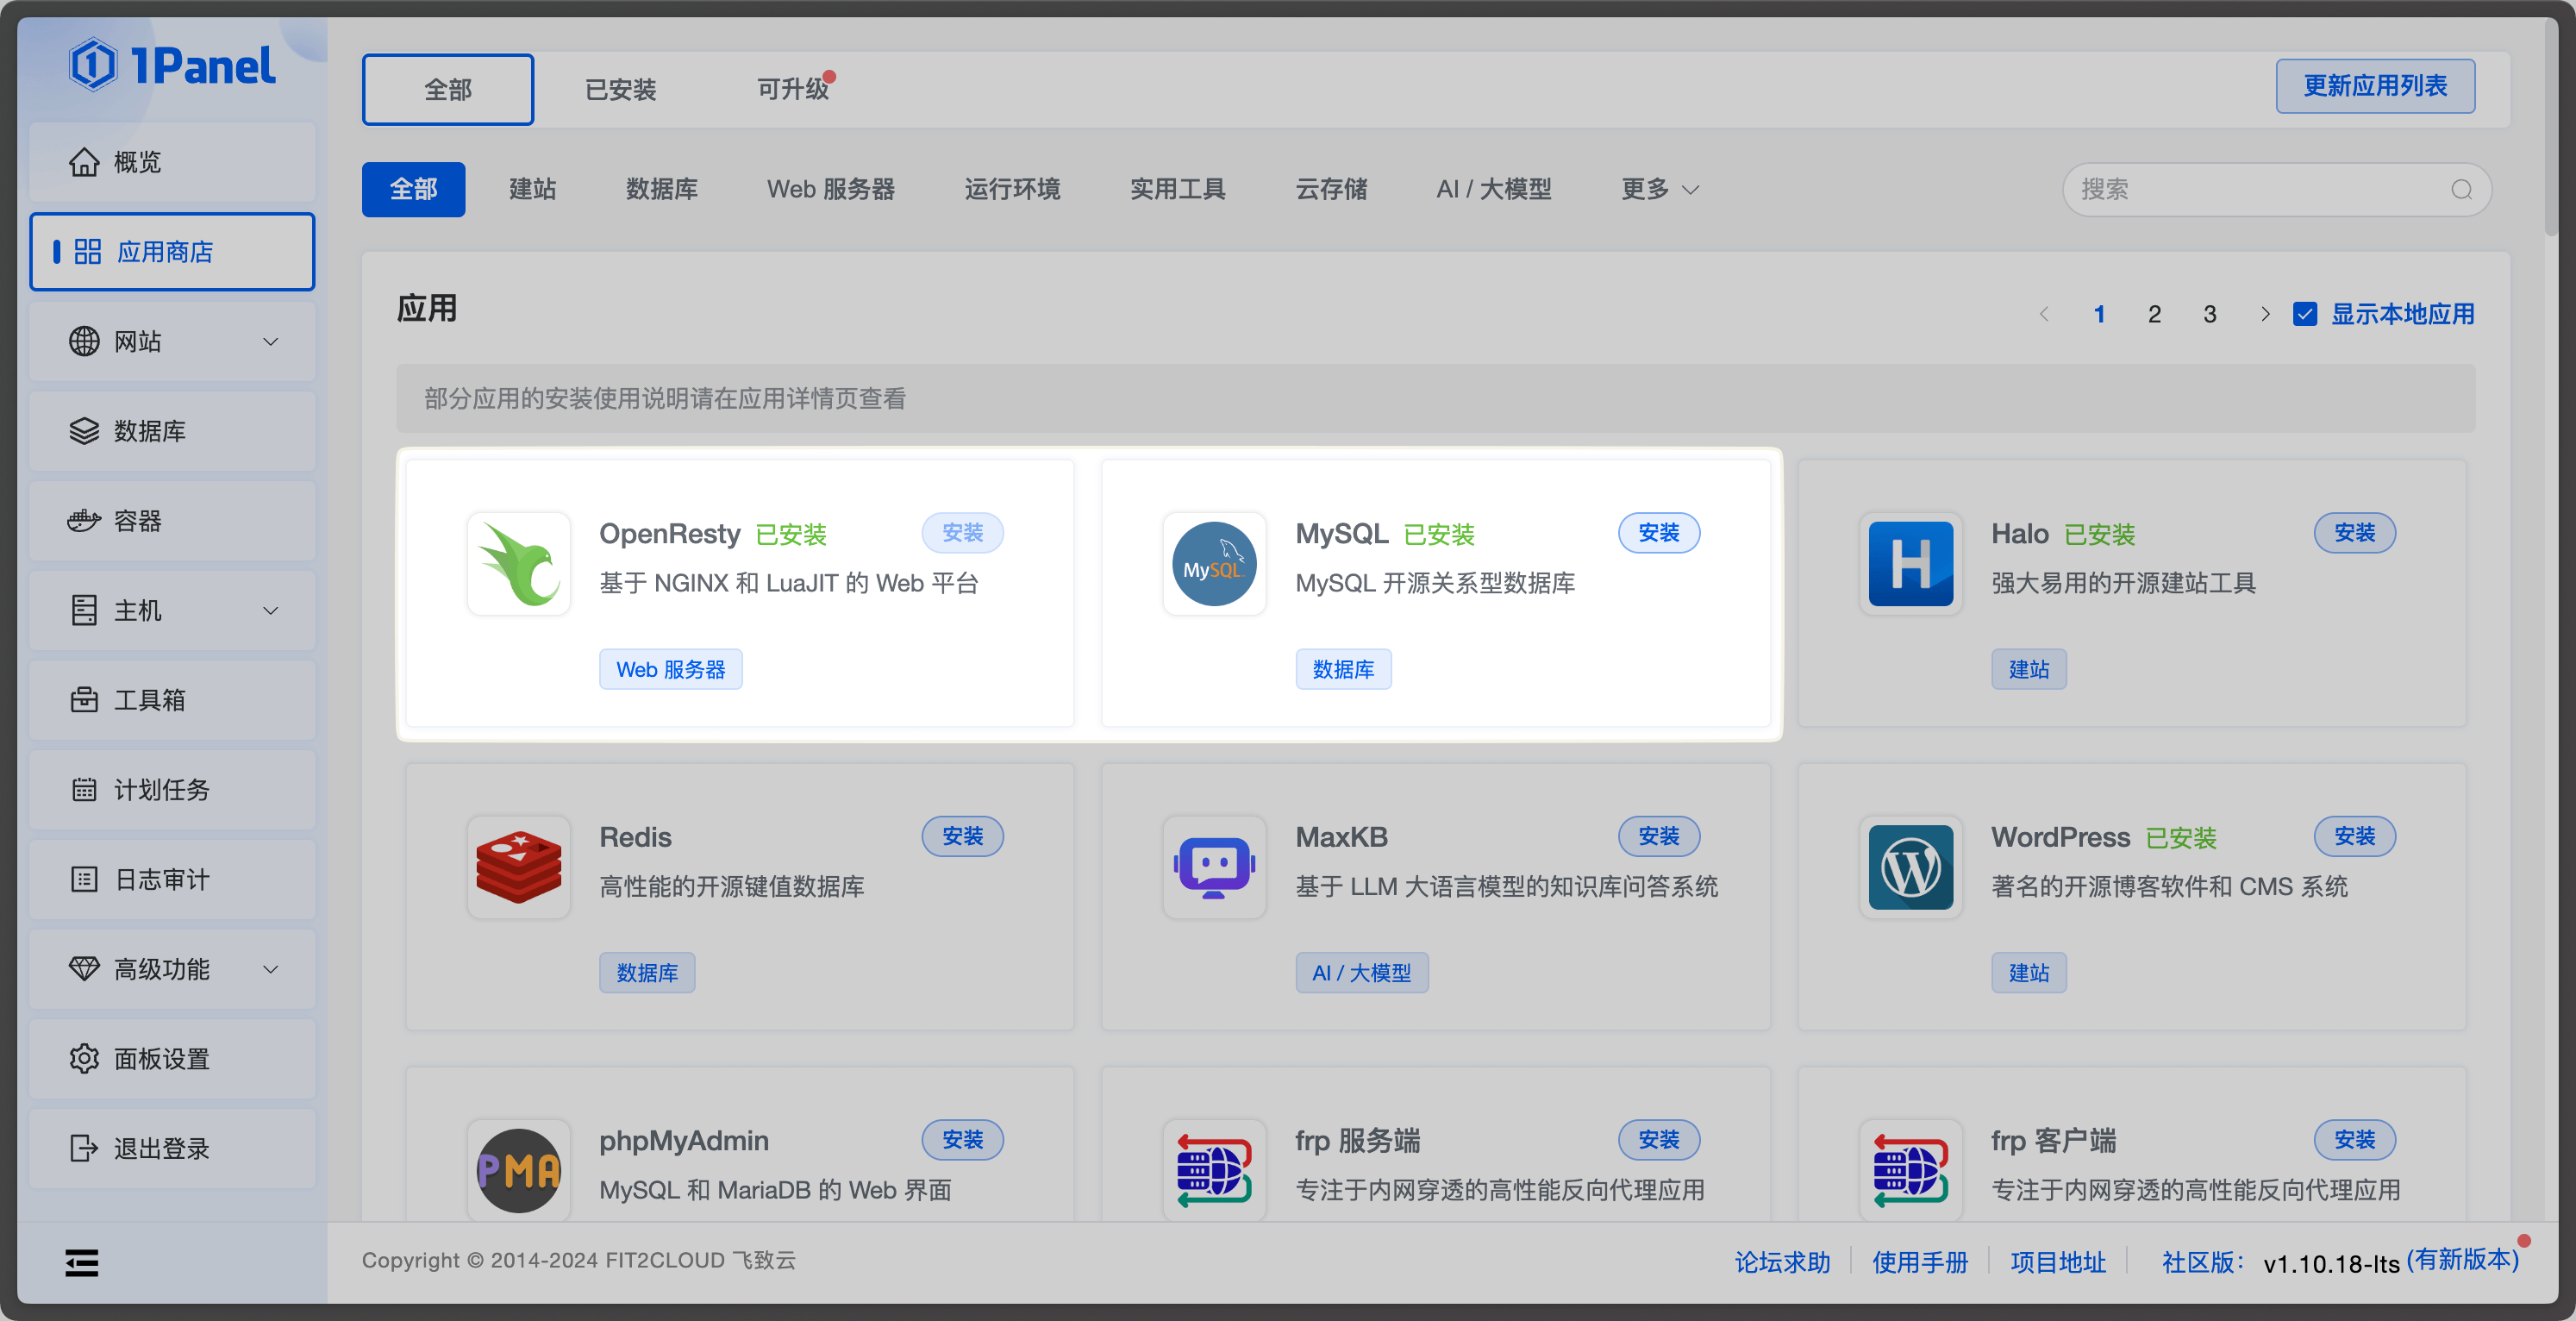
Task: Go to page 2 of the app list
Action: [2154, 313]
